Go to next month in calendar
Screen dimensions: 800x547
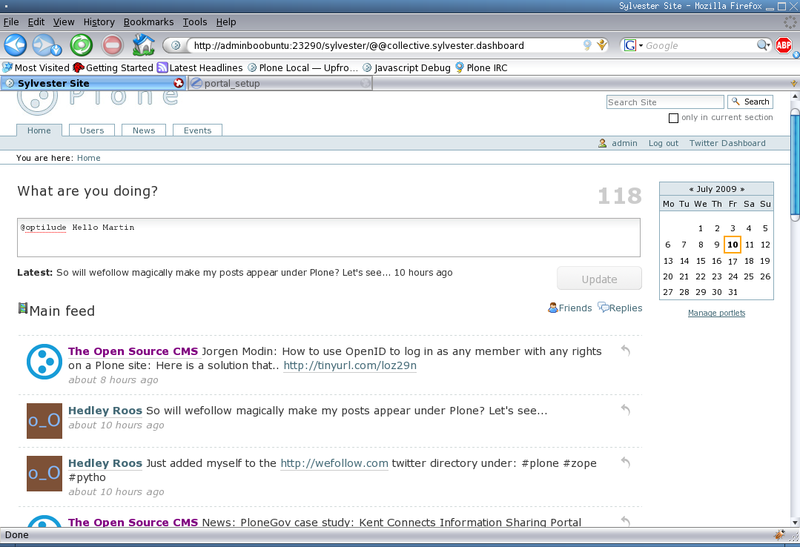(x=744, y=188)
